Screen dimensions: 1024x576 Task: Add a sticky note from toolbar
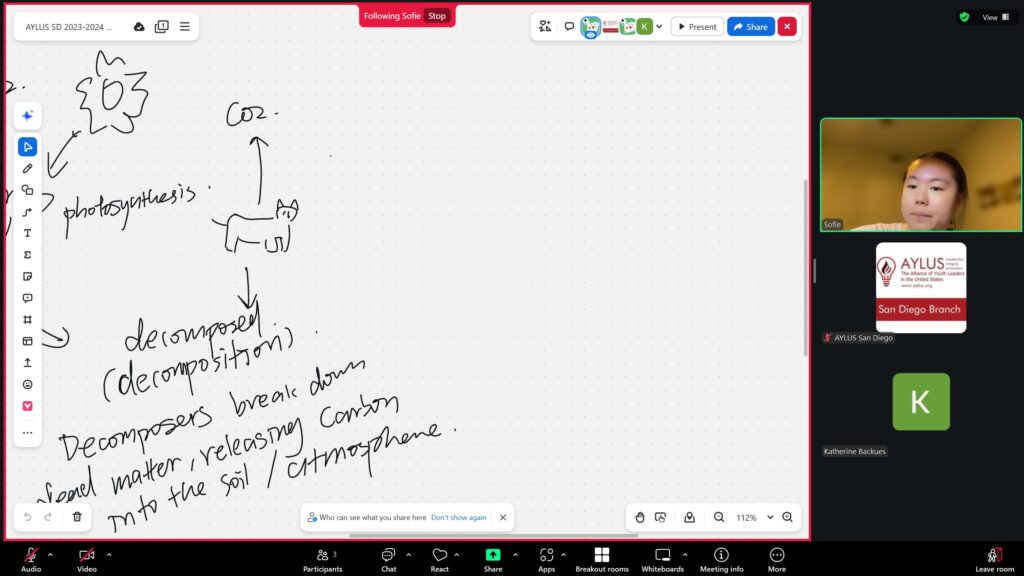(x=27, y=276)
